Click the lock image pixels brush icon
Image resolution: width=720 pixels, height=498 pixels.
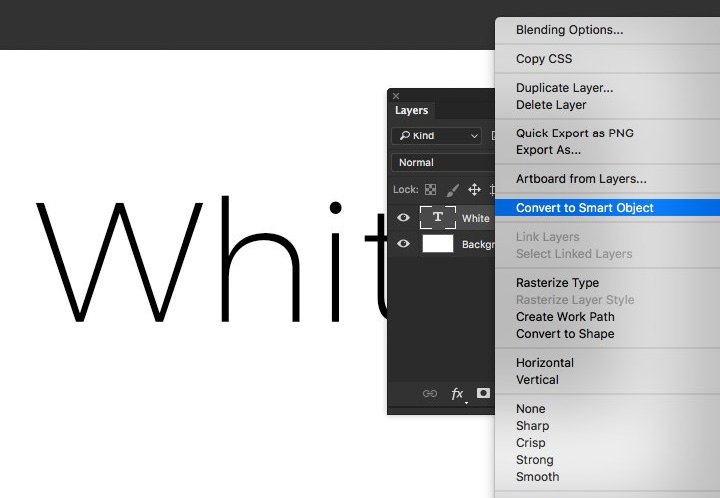(452, 189)
